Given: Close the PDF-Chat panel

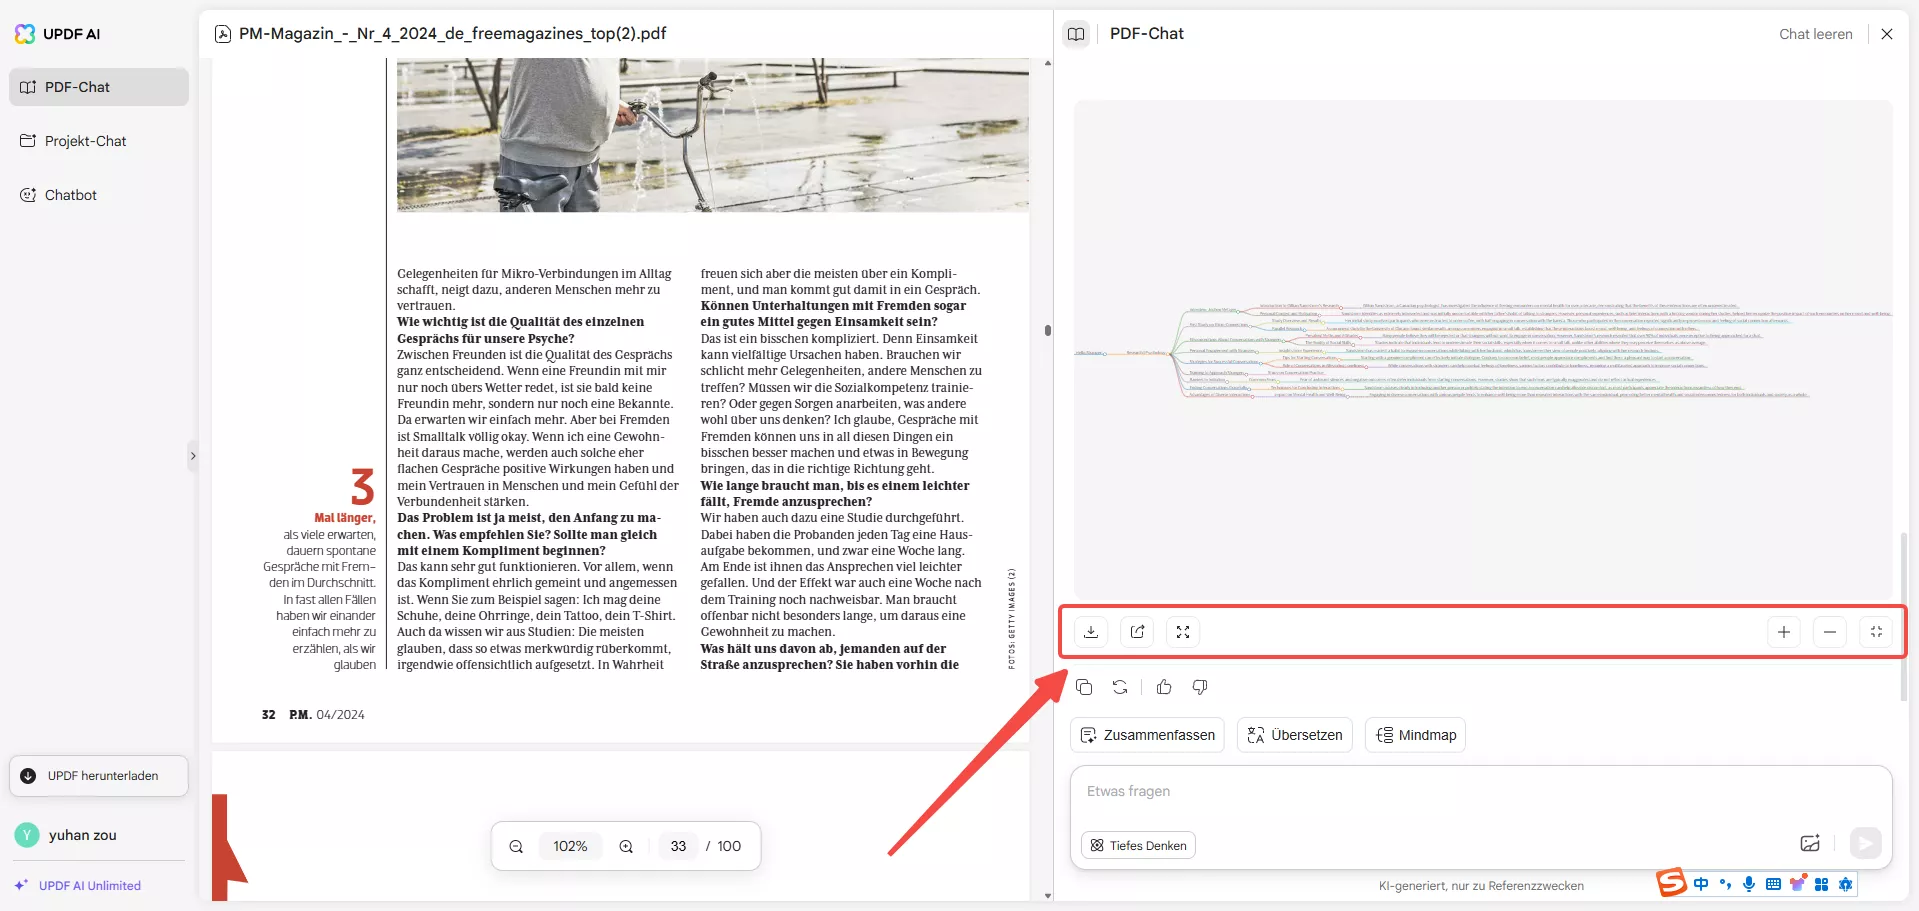Looking at the screenshot, I should click(1887, 34).
